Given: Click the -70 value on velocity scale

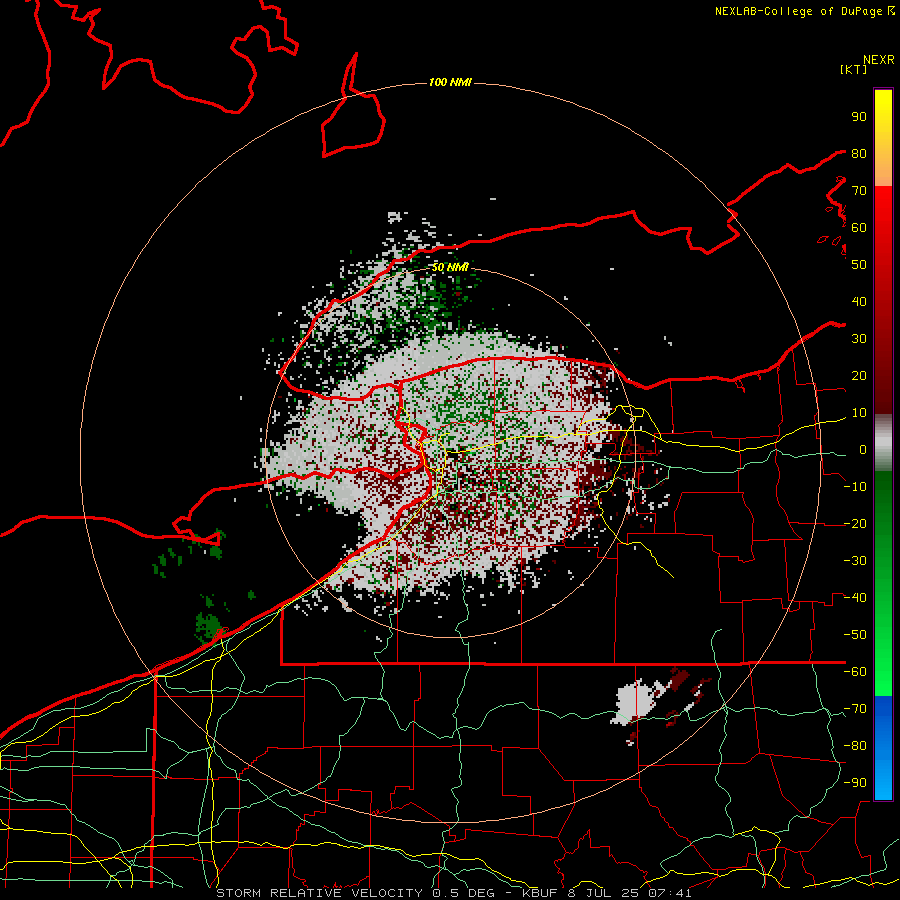Looking at the screenshot, I should [855, 709].
